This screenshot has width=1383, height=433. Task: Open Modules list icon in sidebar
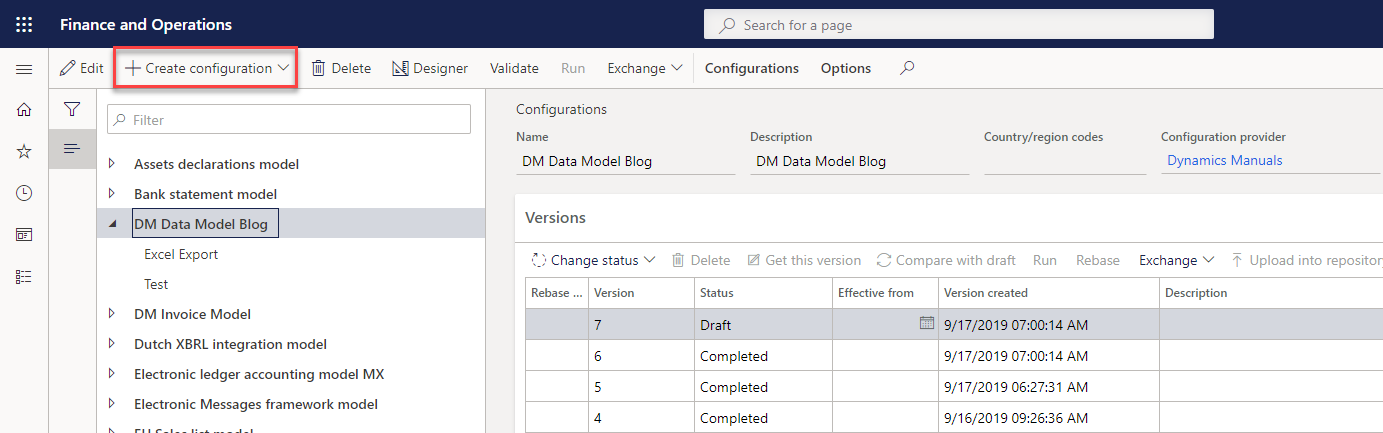[24, 277]
